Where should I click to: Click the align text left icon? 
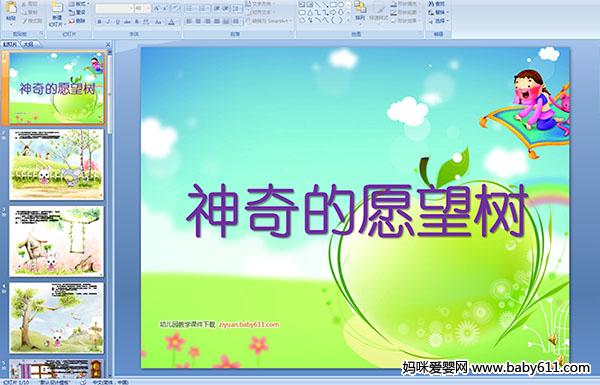click(189, 21)
